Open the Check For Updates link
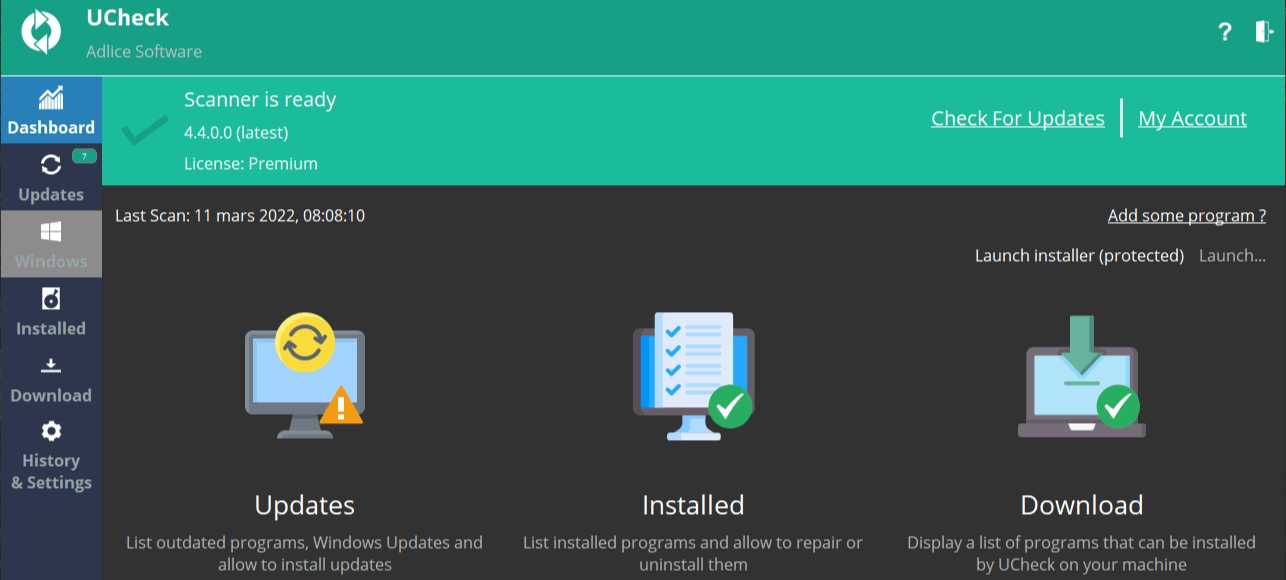 [x=1017, y=118]
